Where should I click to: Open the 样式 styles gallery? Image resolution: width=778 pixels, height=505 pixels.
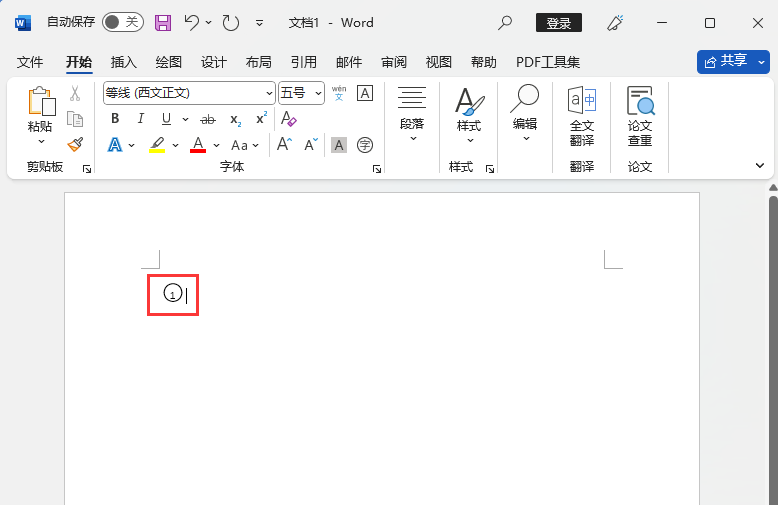pos(469,115)
